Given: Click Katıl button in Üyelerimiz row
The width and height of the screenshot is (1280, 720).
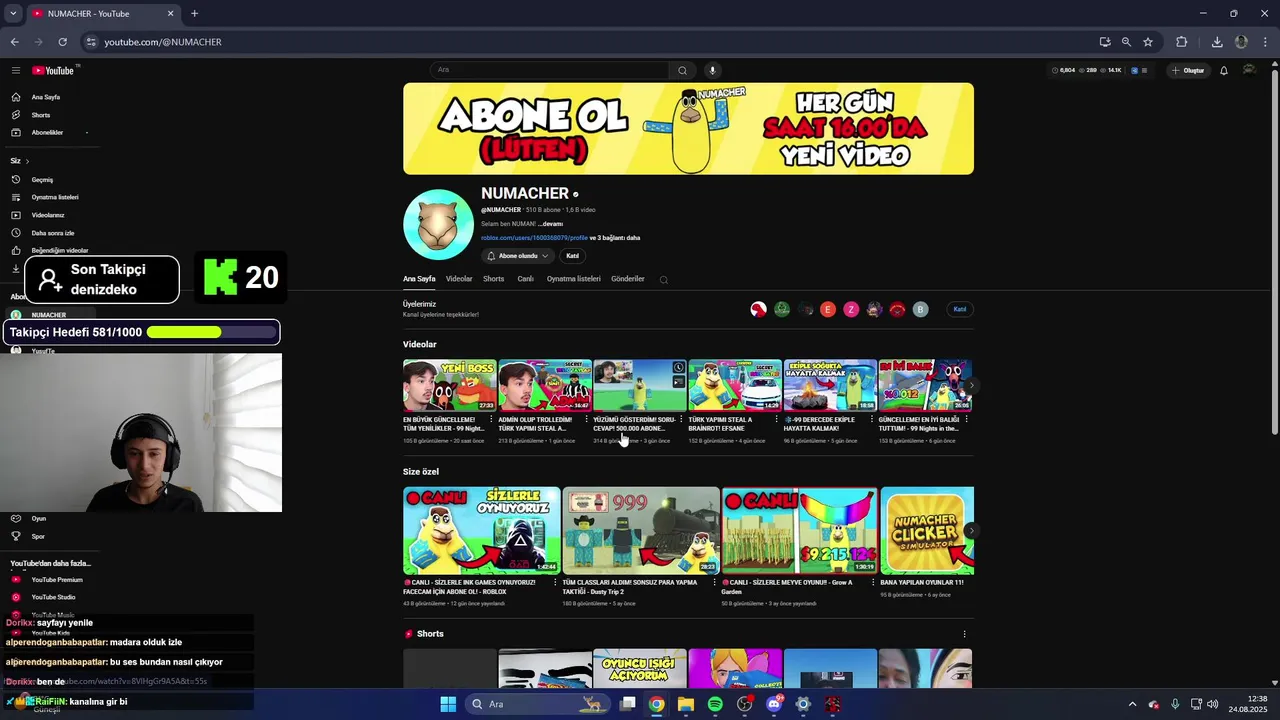Looking at the screenshot, I should pos(960,309).
